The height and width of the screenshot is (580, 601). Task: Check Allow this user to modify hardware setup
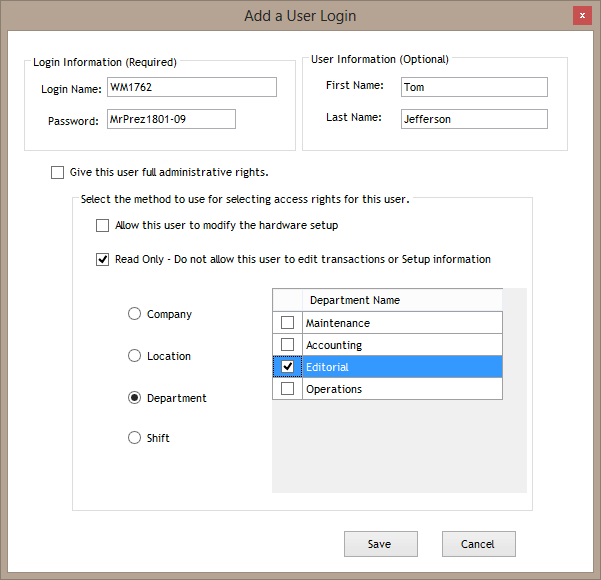102,226
